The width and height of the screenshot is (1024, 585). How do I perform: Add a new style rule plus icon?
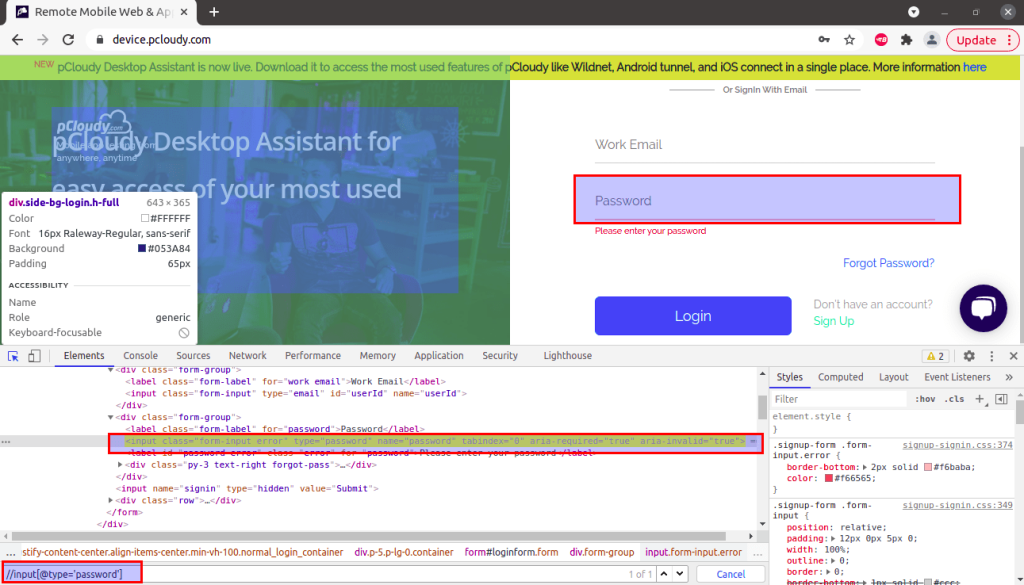click(980, 399)
